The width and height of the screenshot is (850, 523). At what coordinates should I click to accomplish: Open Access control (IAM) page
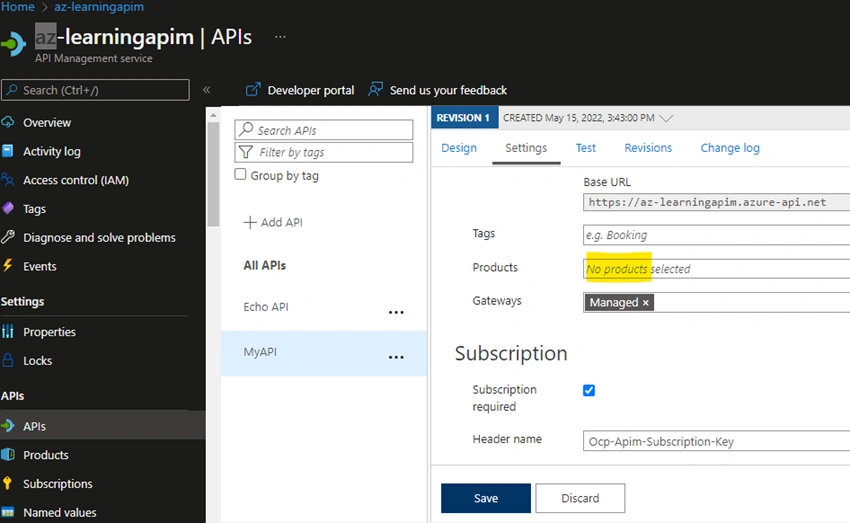coord(76,180)
